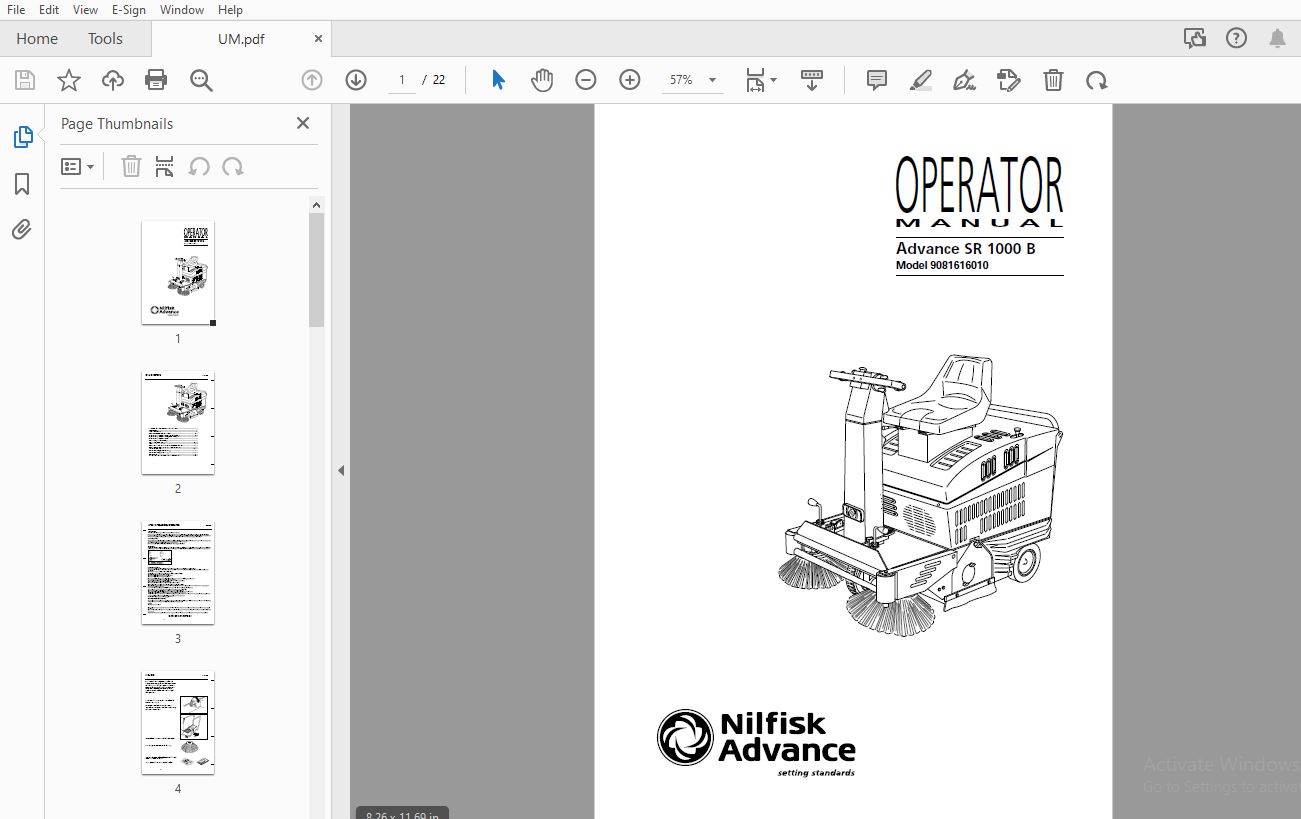Select page 2 thumbnail
Screen dimensions: 1301x819
[178, 423]
